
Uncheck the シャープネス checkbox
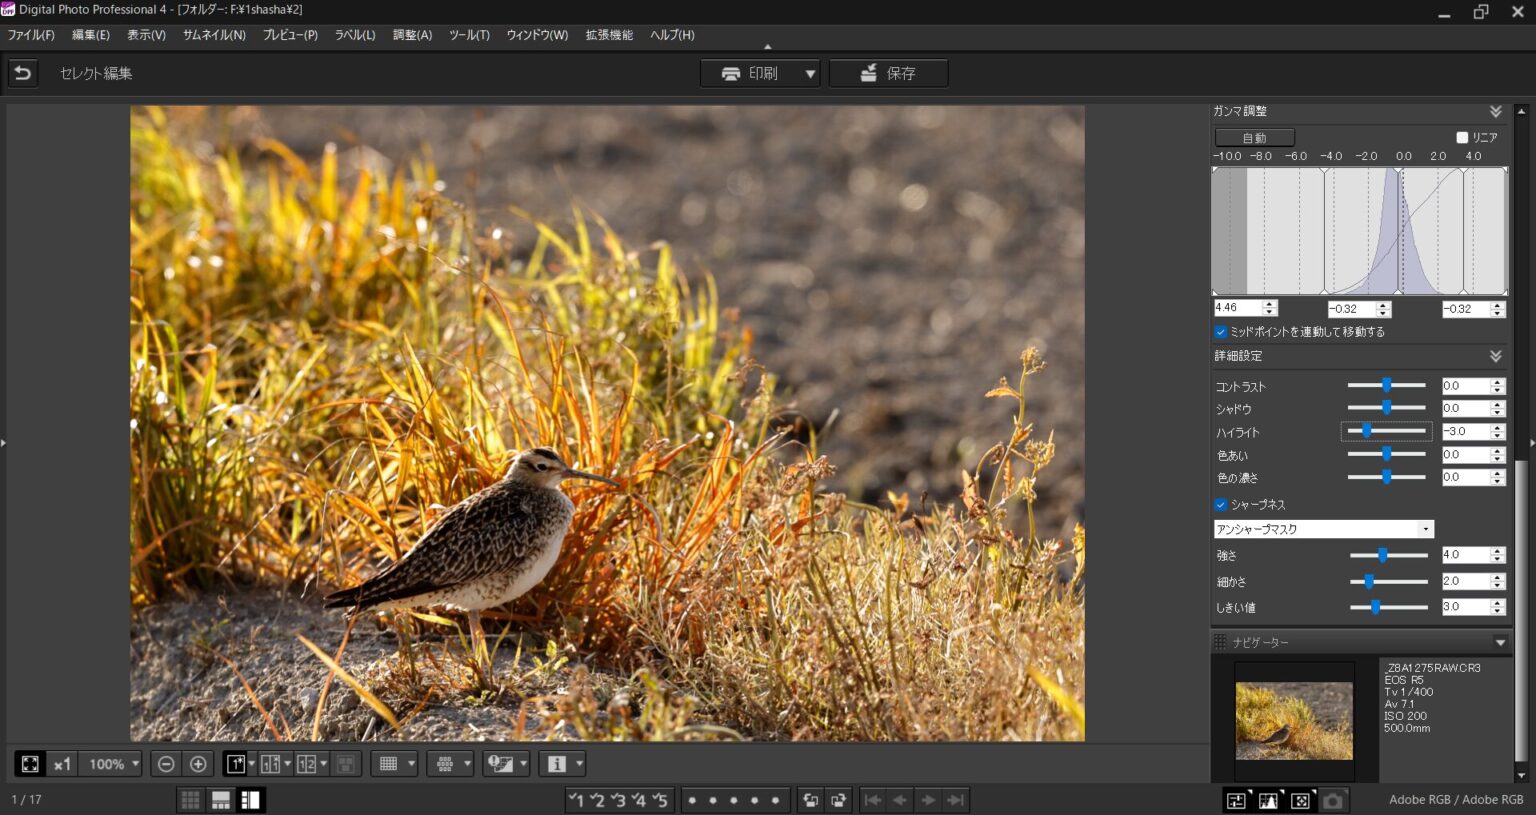(1220, 505)
